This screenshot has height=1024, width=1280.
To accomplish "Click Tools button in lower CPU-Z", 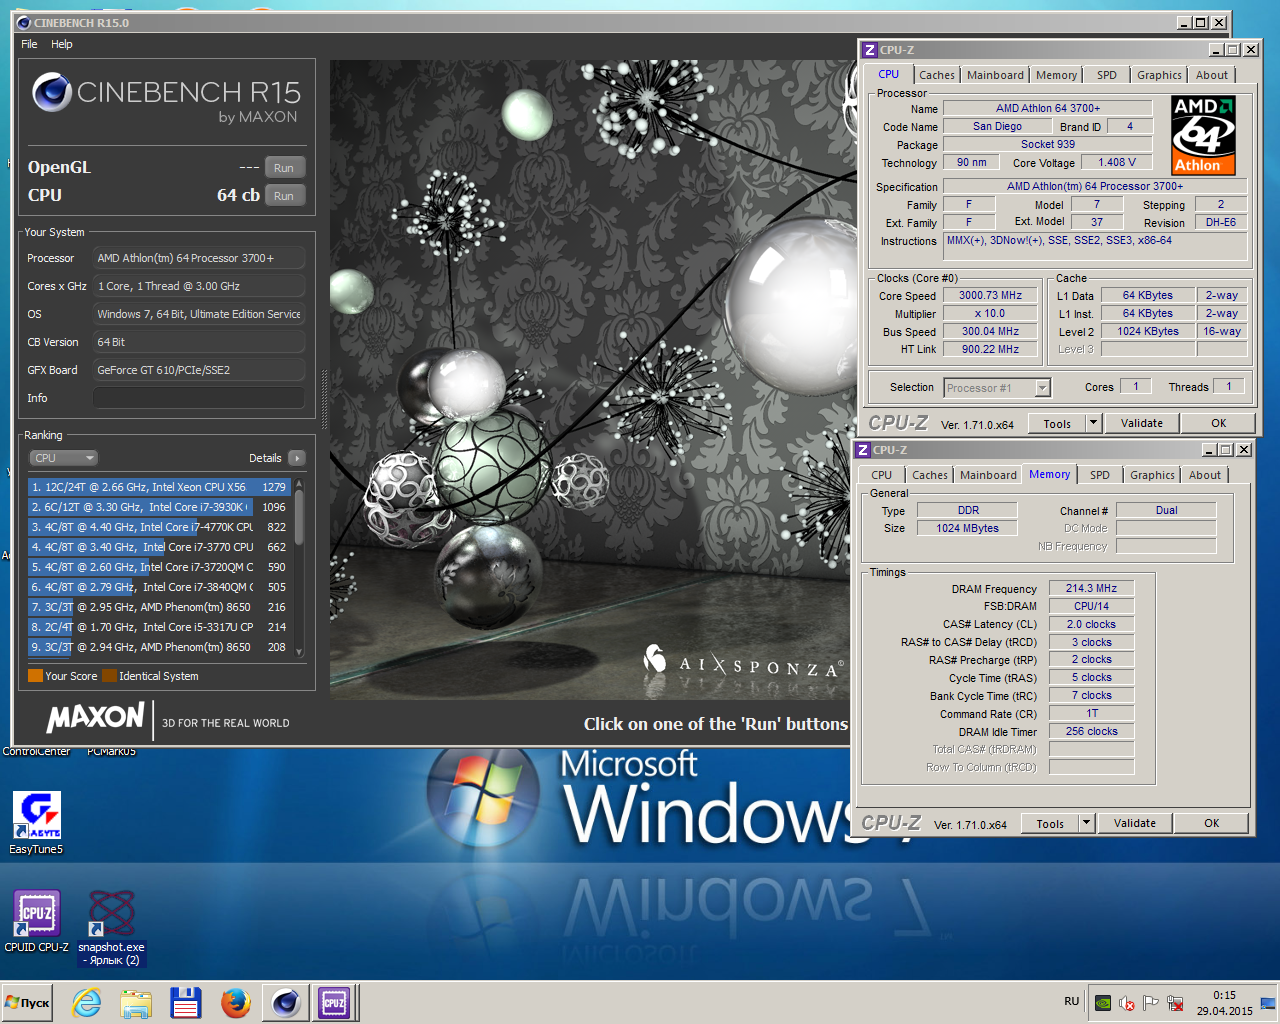I will coord(1050,823).
